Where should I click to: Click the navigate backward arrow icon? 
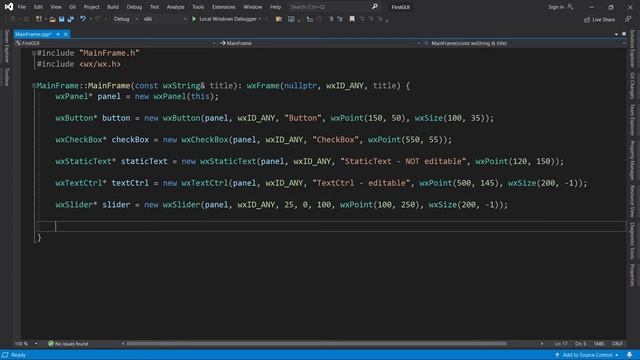pyautogui.click(x=12, y=19)
